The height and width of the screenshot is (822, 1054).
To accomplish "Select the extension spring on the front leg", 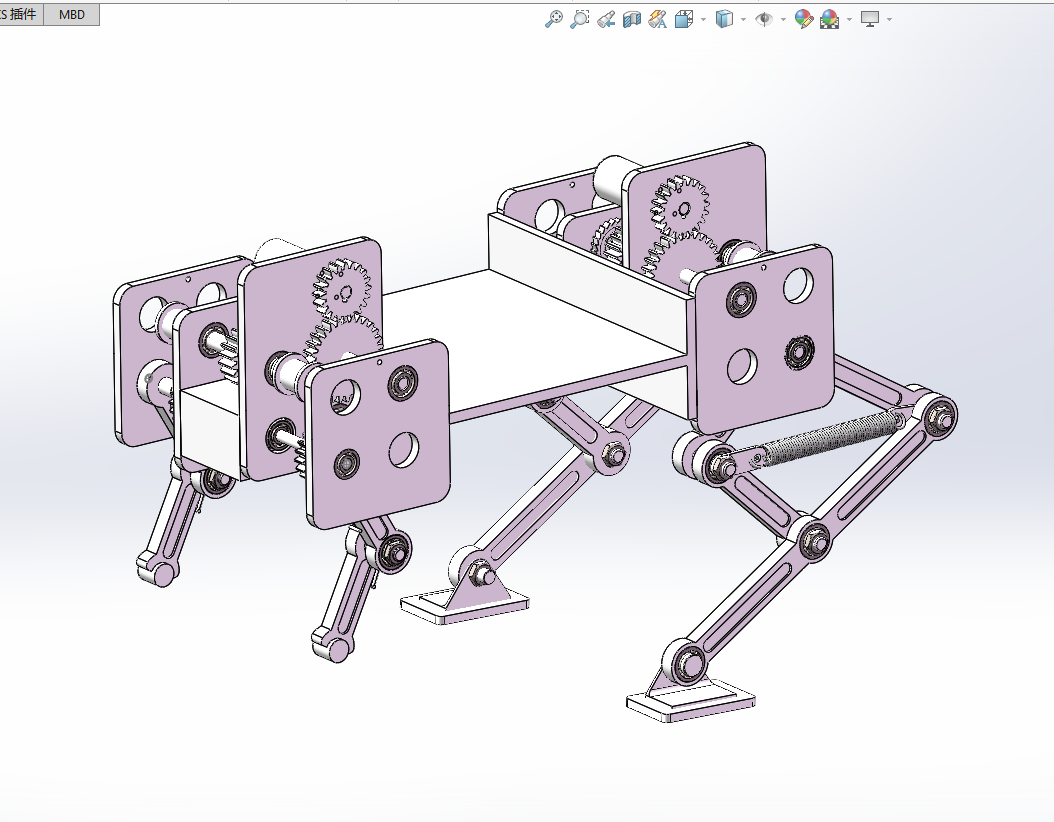I will click(831, 440).
